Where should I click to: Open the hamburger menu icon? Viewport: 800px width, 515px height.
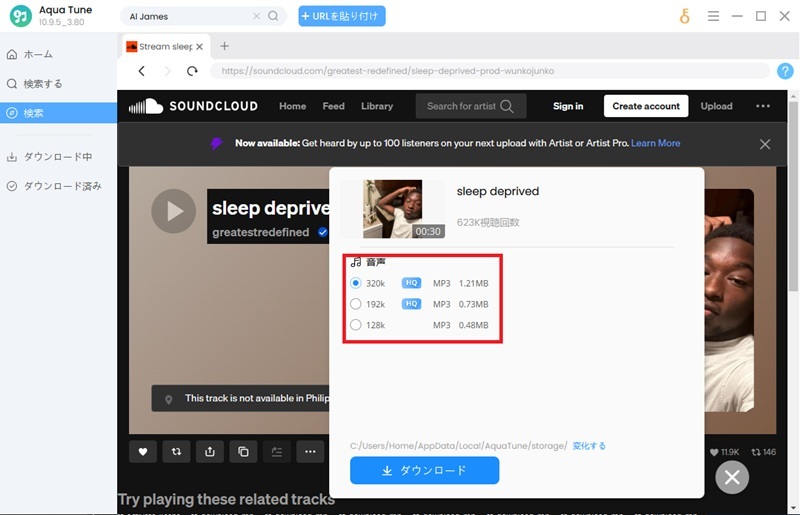pos(713,16)
